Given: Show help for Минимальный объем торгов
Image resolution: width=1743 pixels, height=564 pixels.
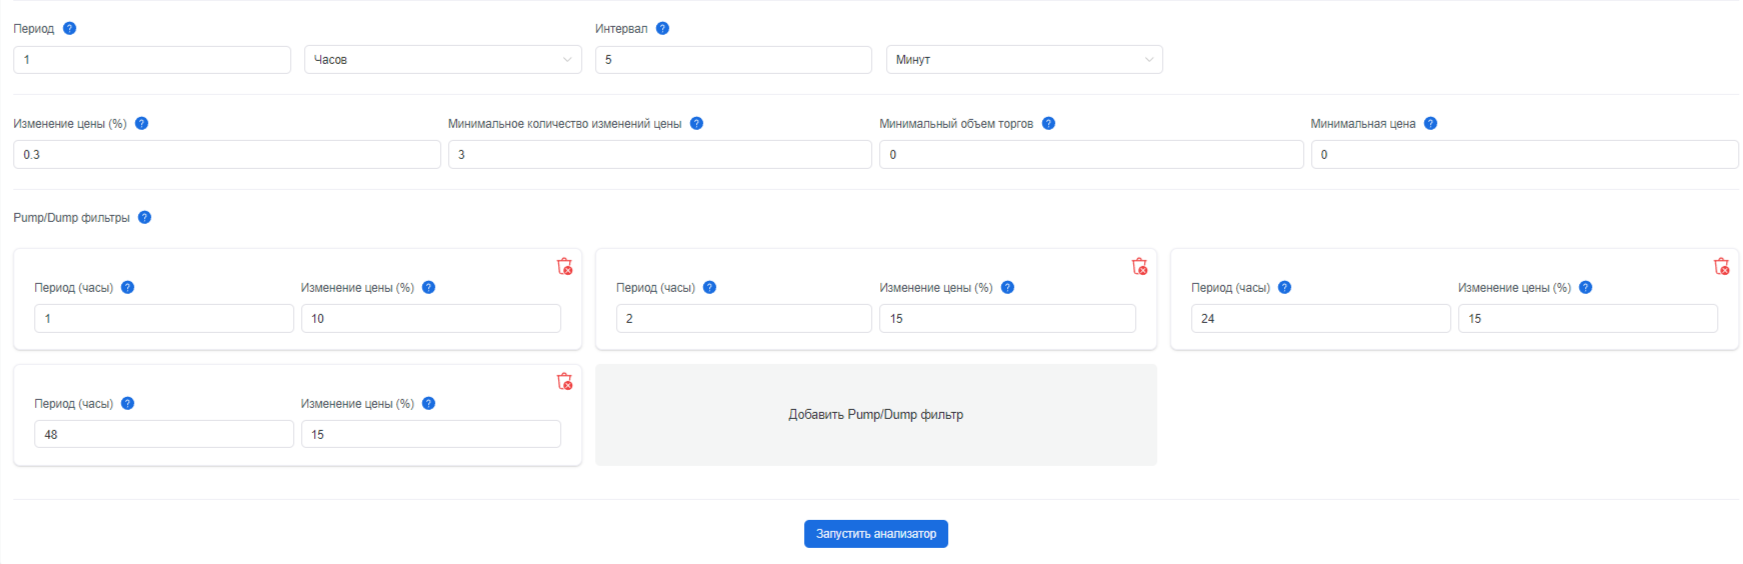Looking at the screenshot, I should [x=1048, y=123].
